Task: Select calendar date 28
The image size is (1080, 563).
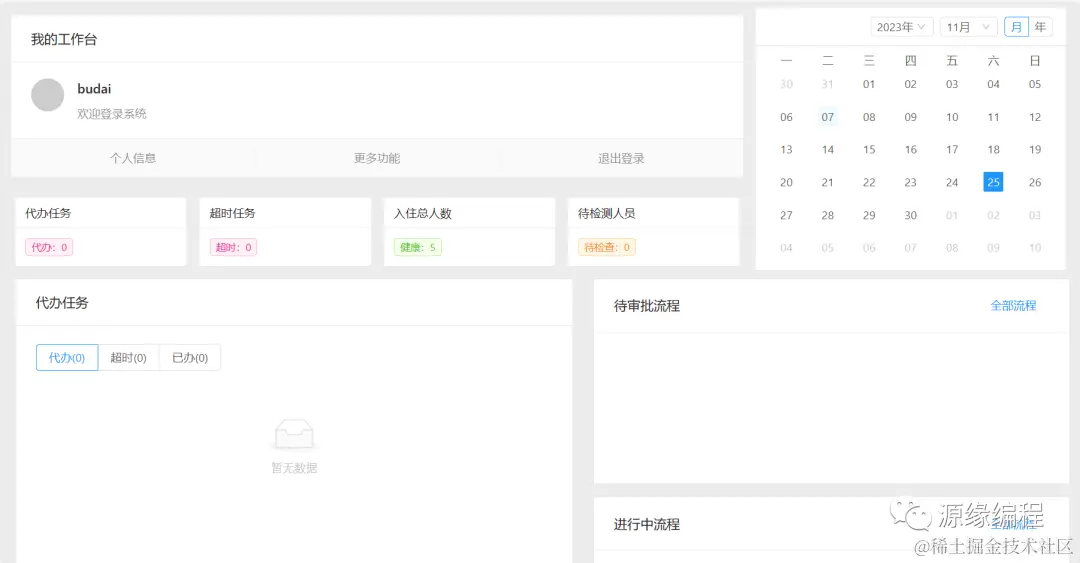Action: [x=828, y=215]
